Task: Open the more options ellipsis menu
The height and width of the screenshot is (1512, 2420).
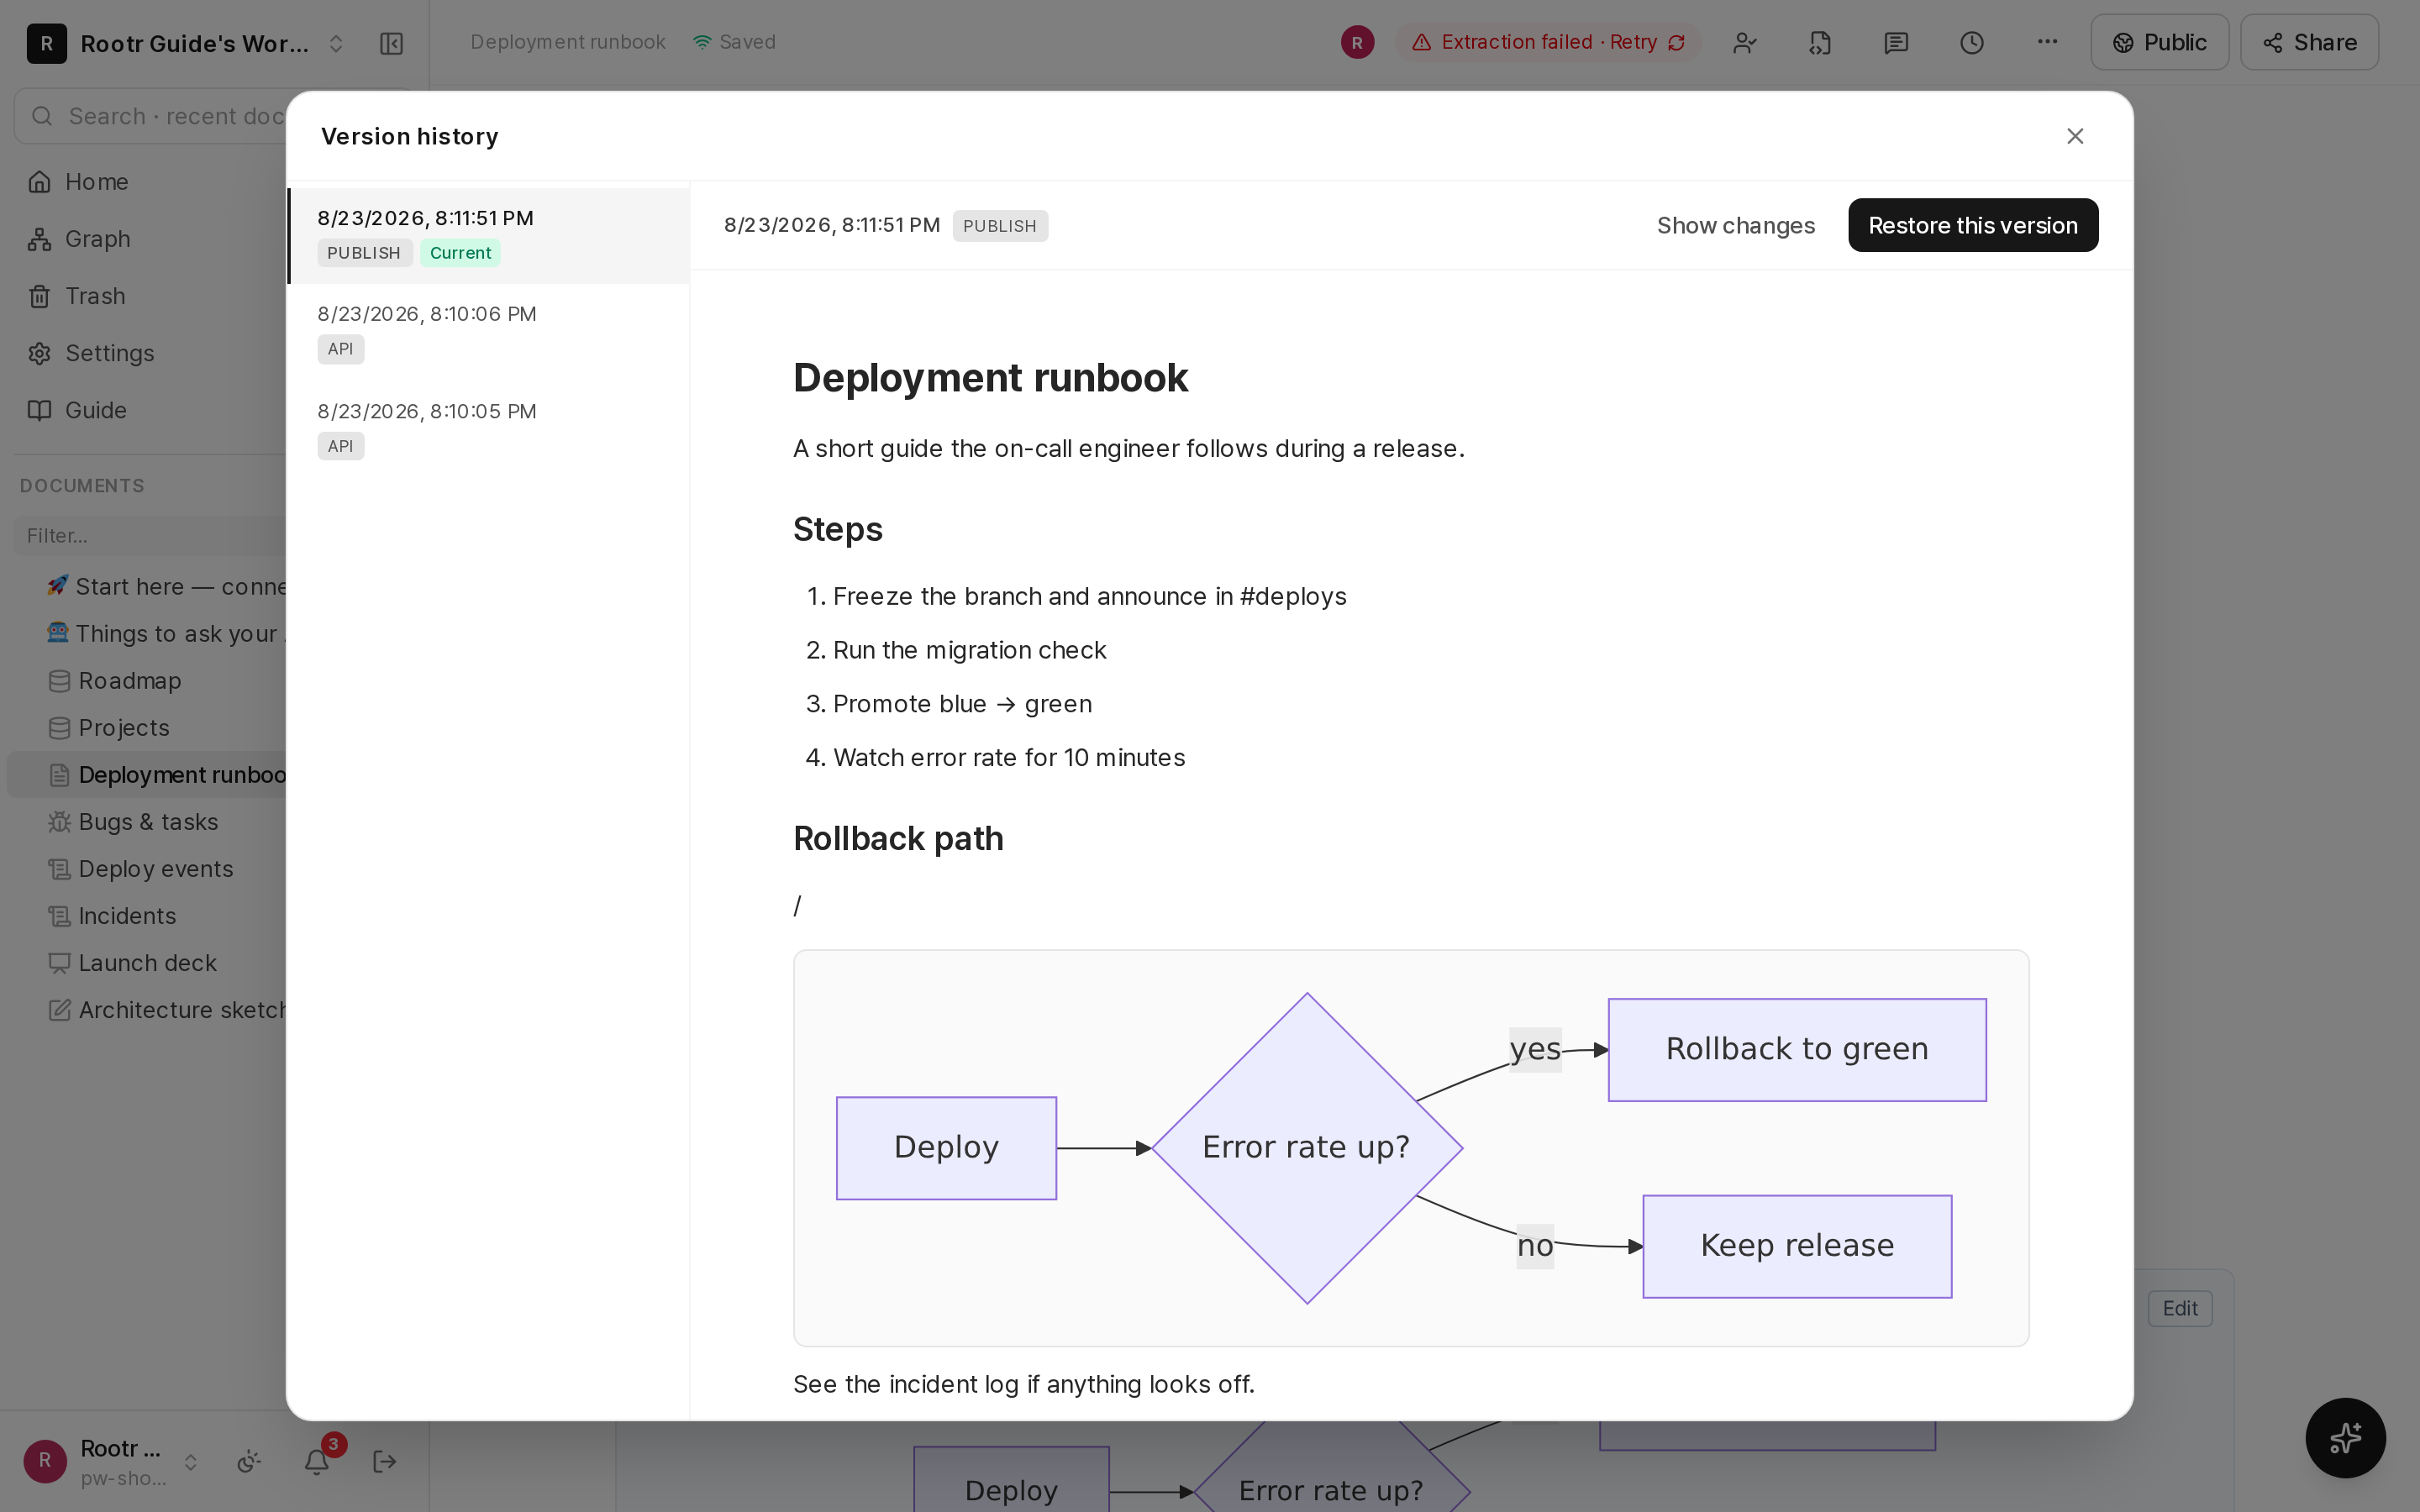Action: point(2047,42)
